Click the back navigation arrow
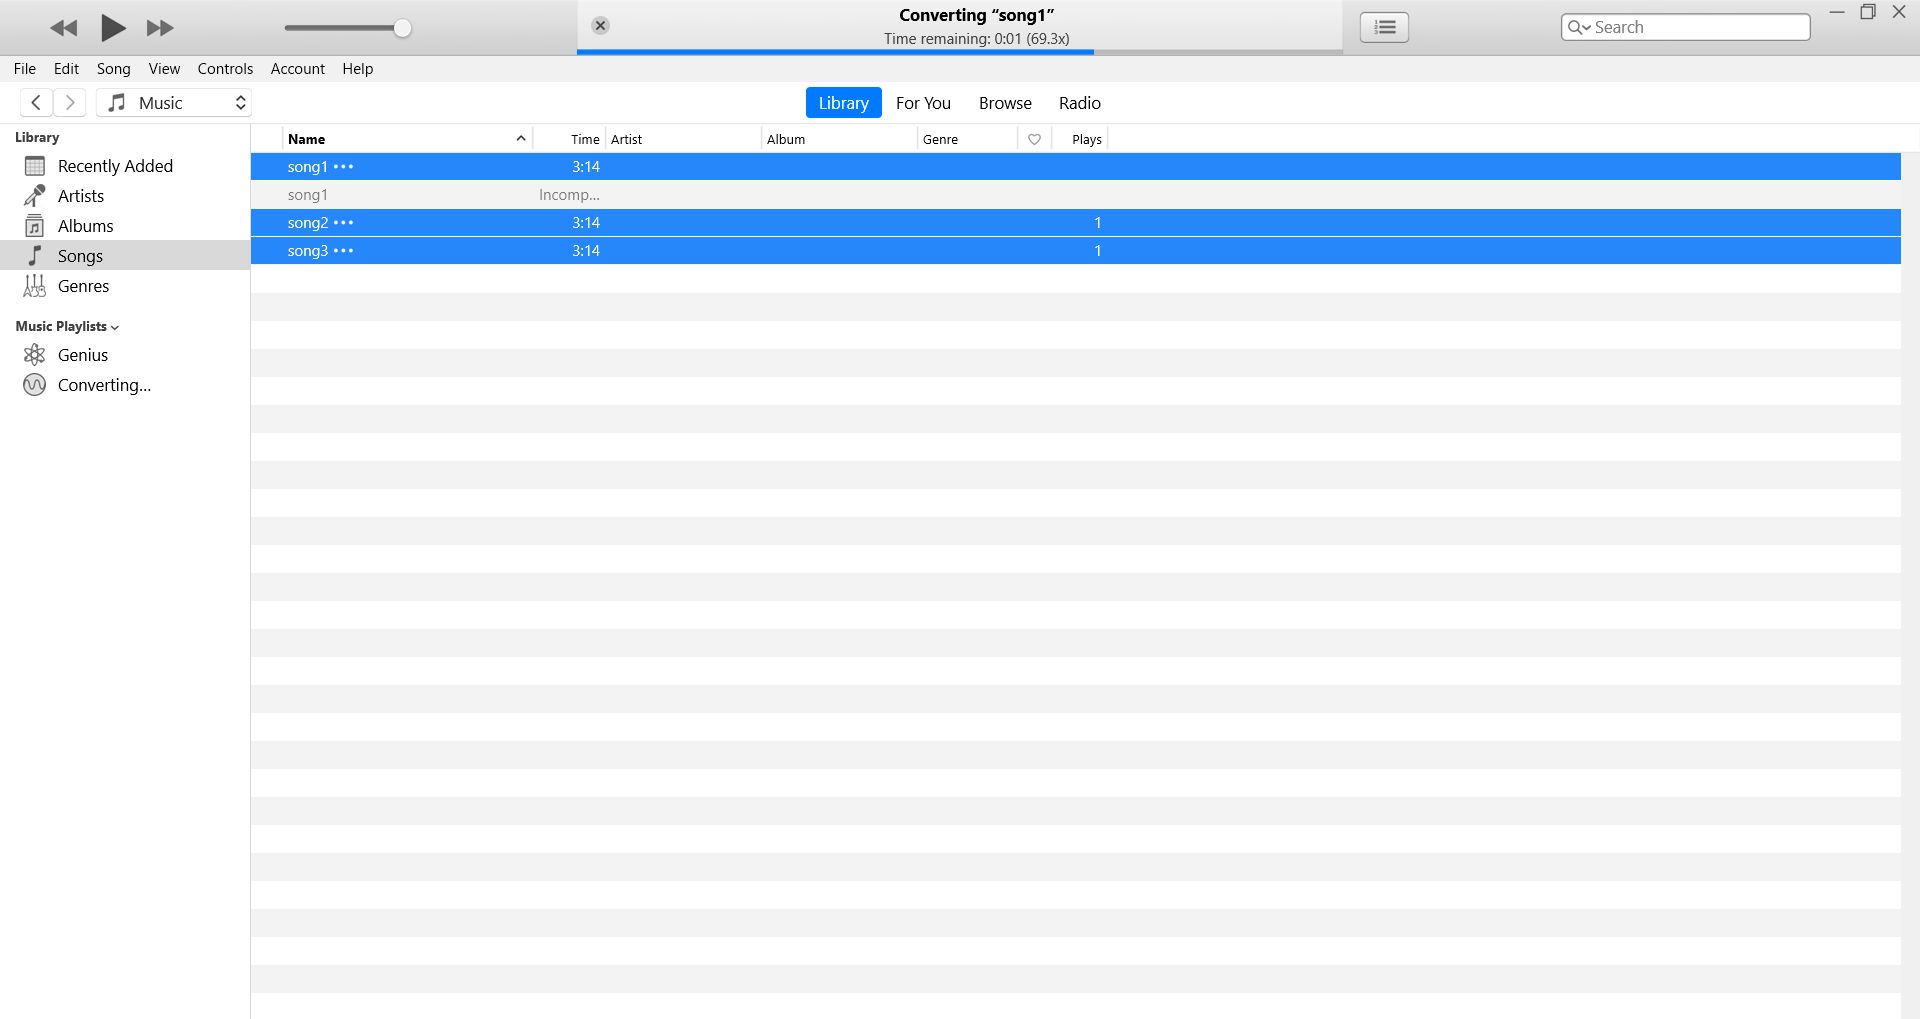1920x1019 pixels. pyautogui.click(x=36, y=103)
